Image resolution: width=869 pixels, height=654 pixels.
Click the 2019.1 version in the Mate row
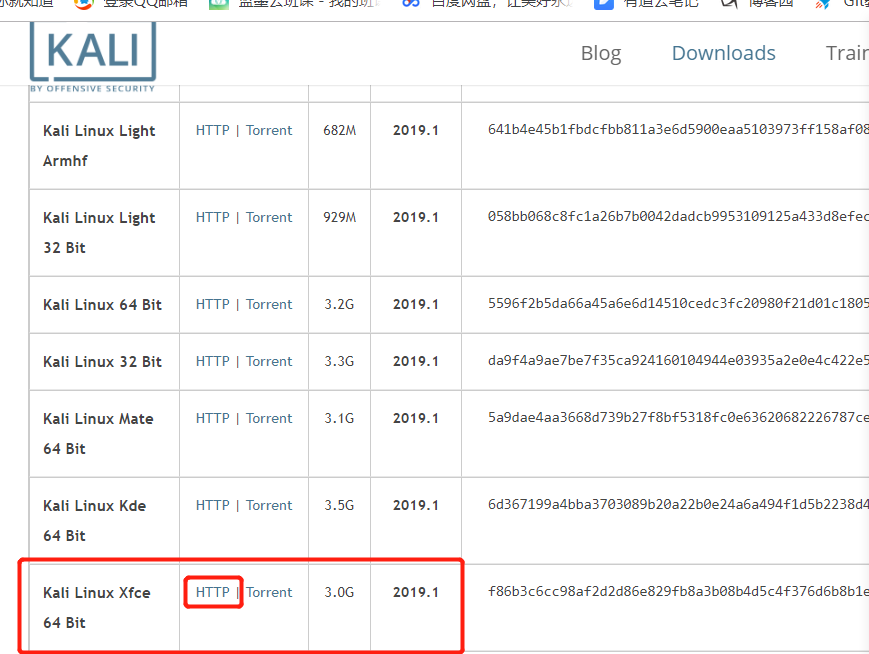(416, 418)
